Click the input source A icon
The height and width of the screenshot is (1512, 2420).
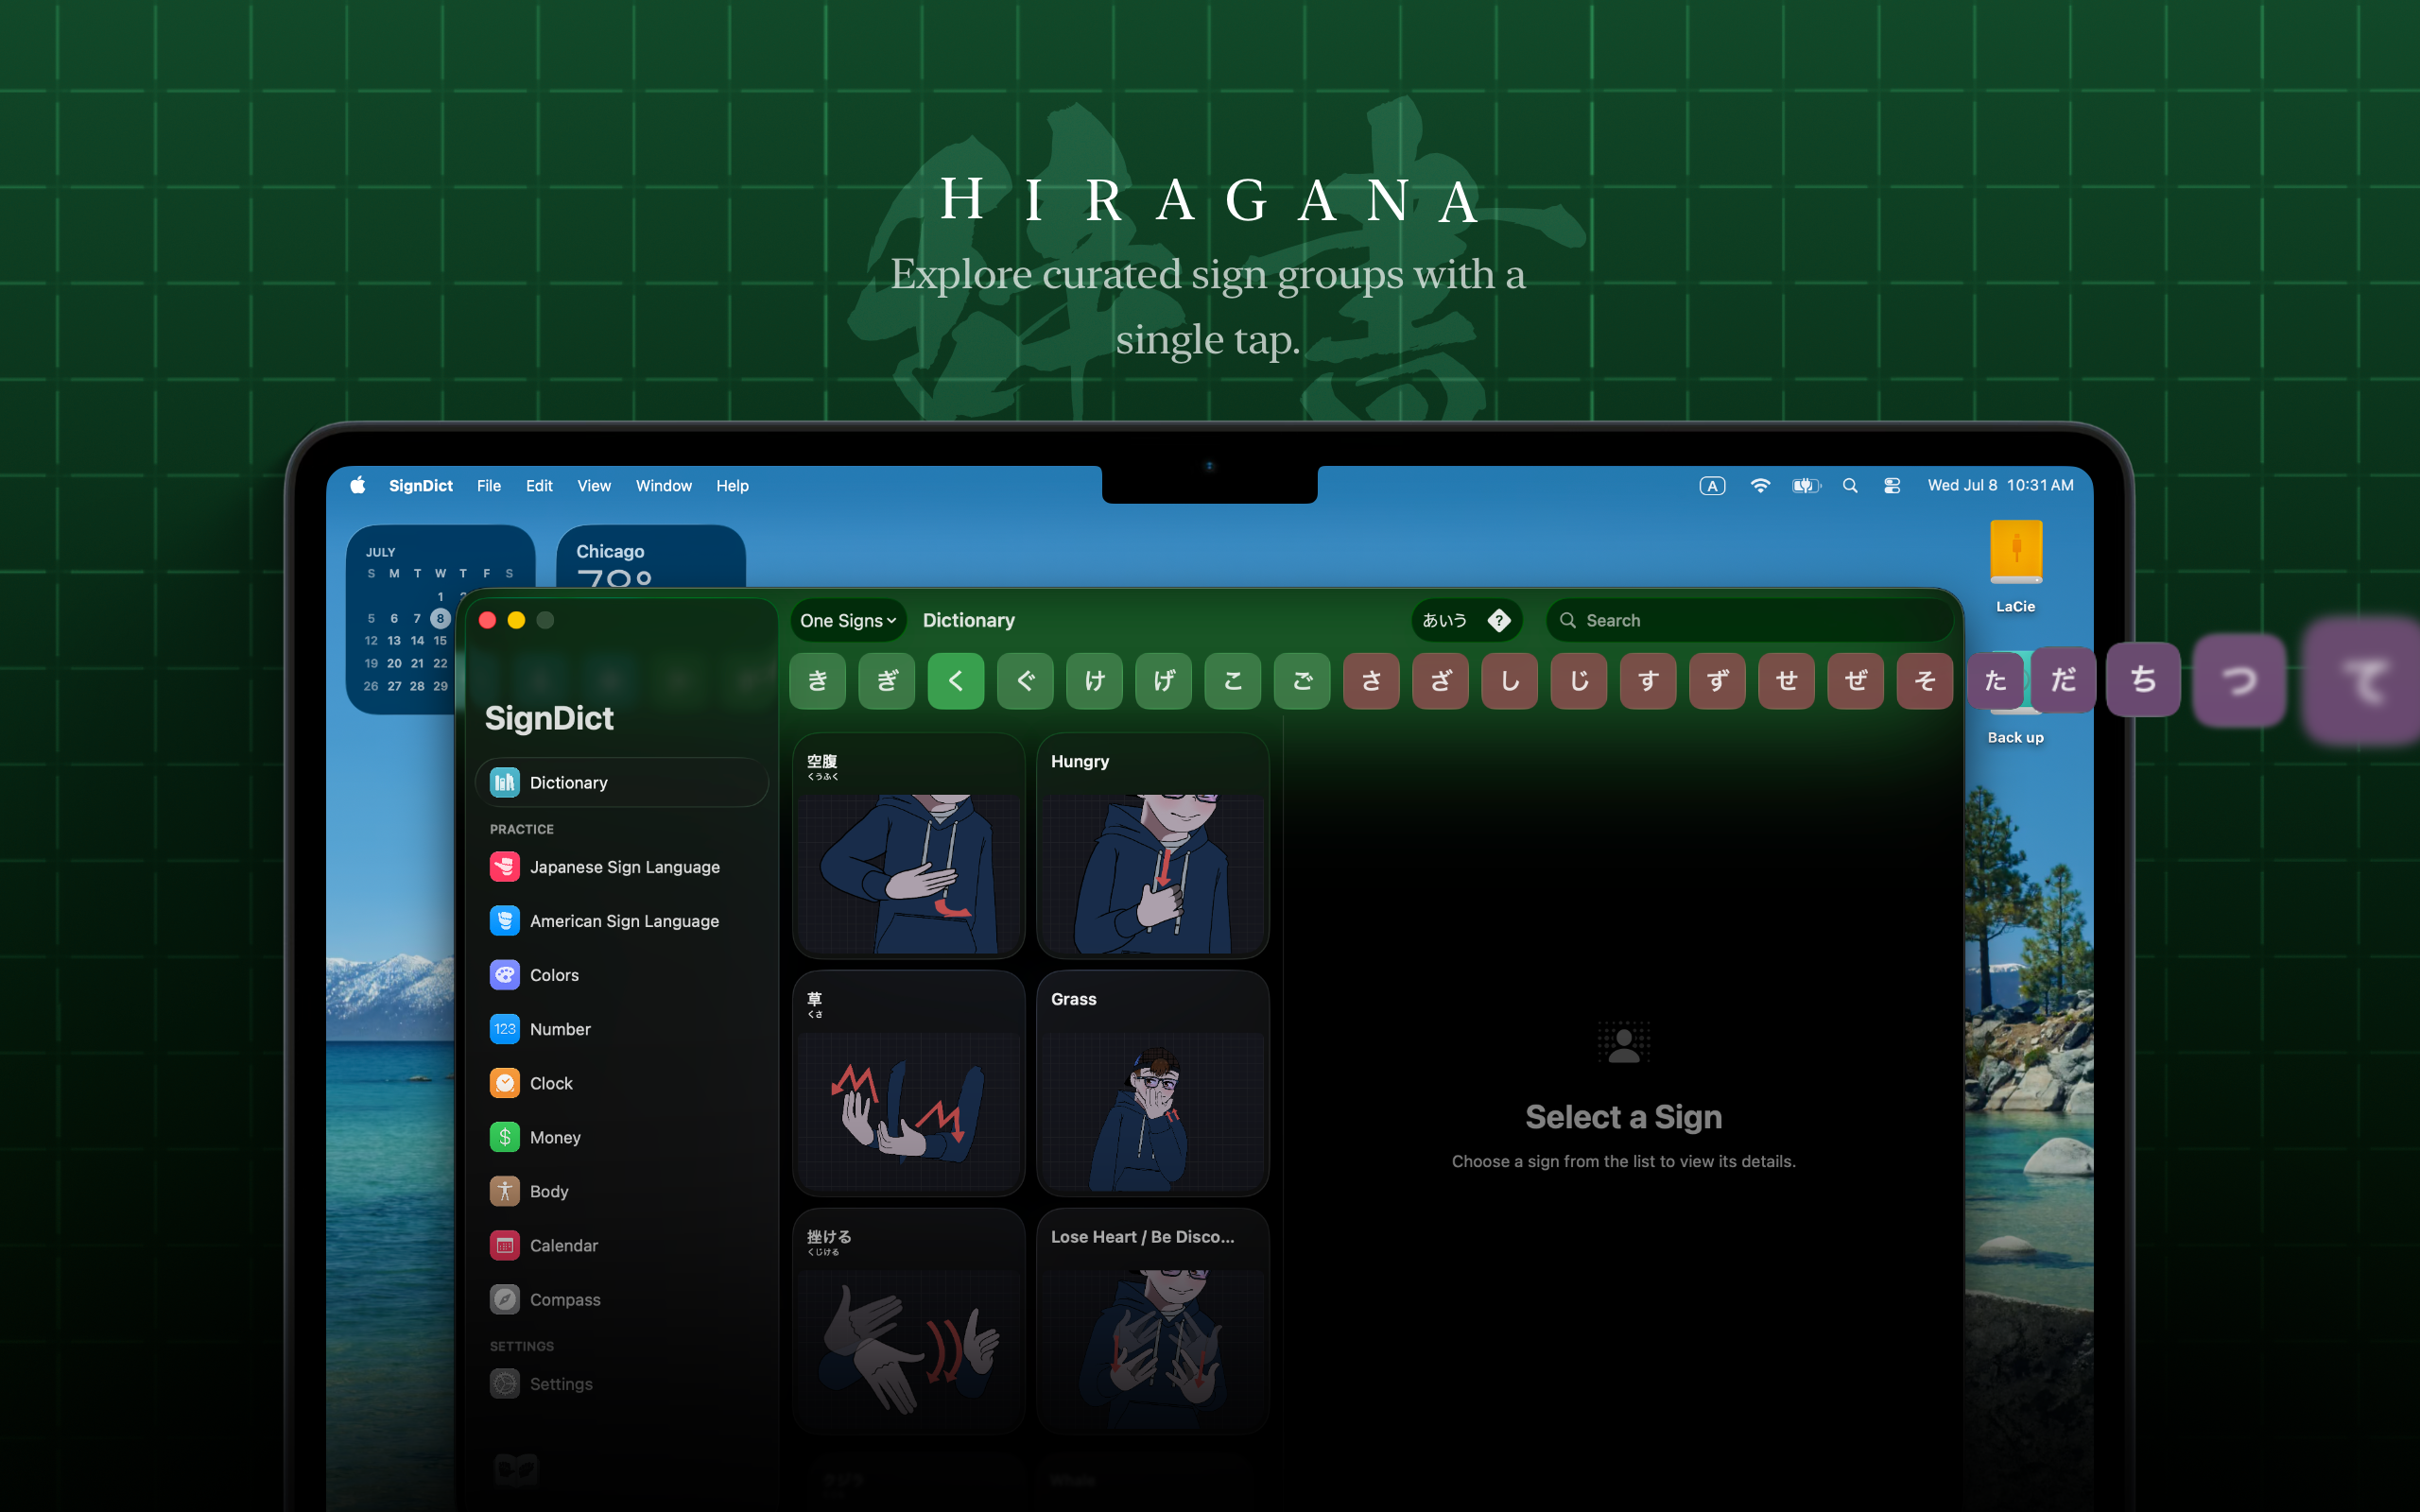coord(1712,485)
